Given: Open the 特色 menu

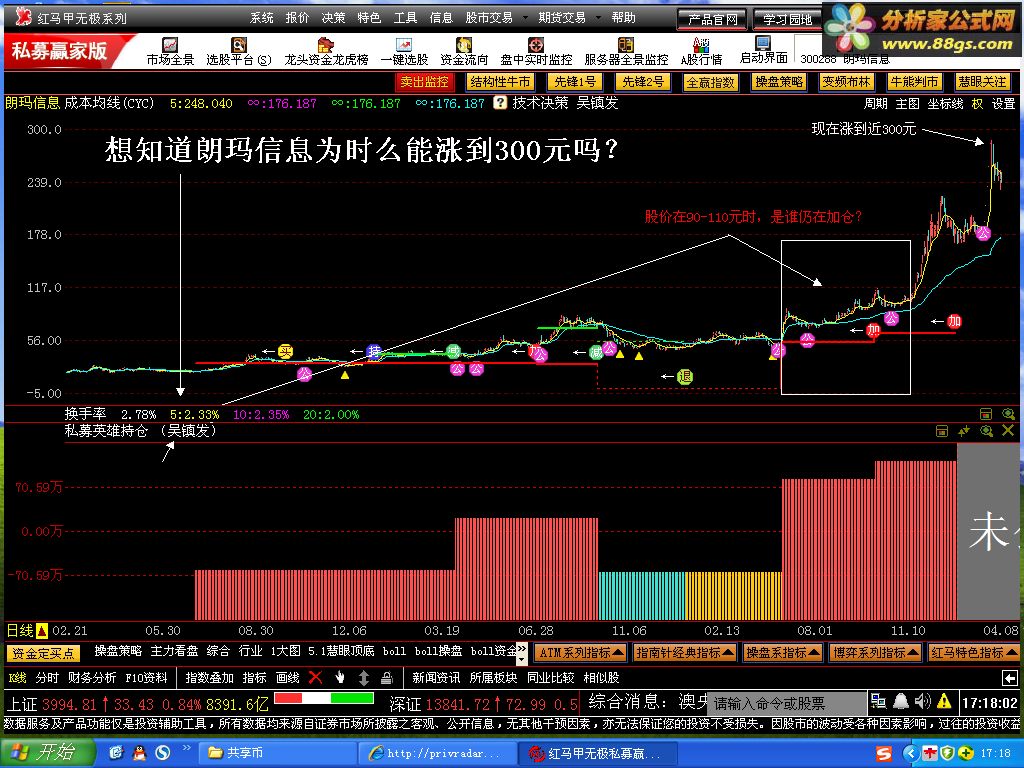Looking at the screenshot, I should pyautogui.click(x=369, y=18).
